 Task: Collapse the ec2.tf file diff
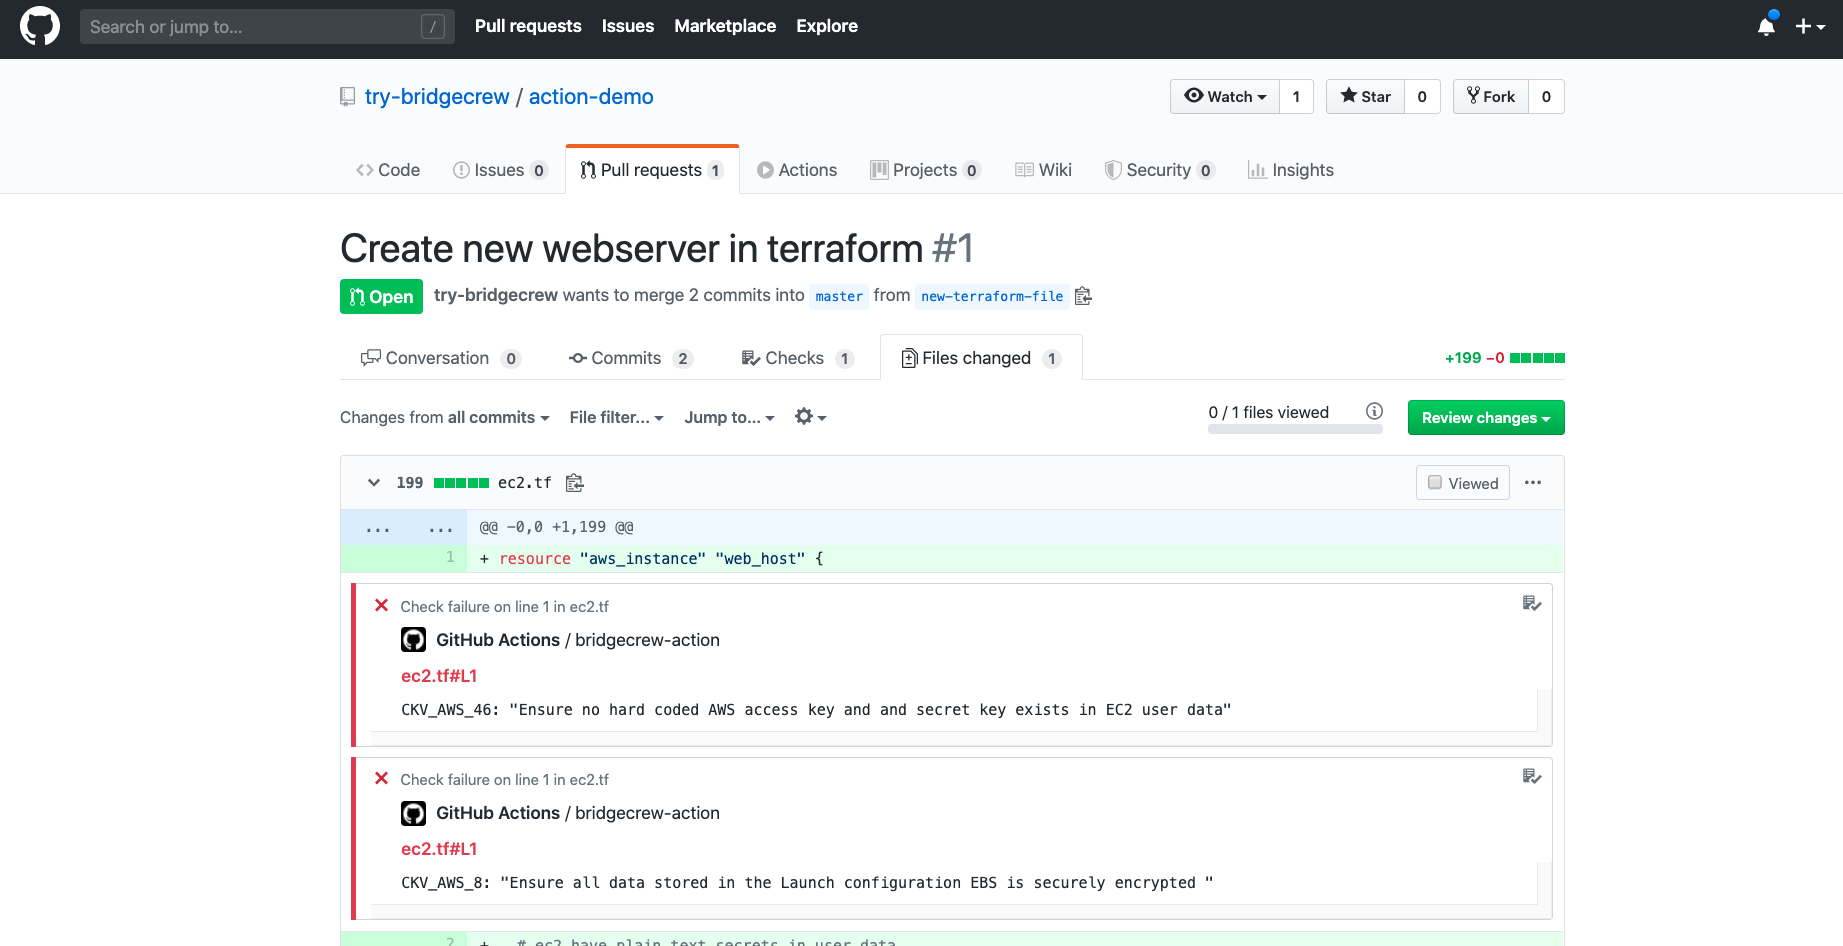(x=374, y=483)
